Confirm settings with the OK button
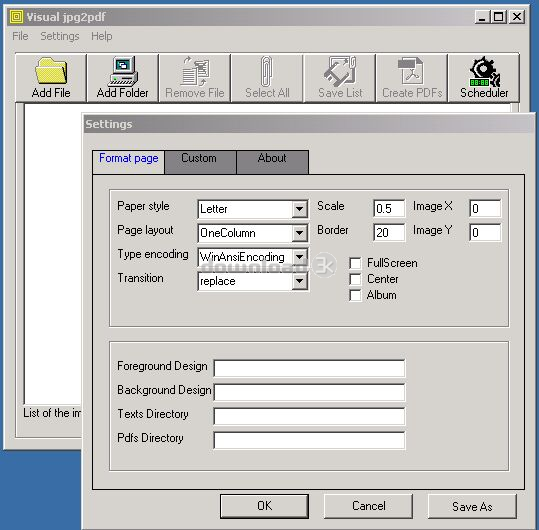The width and height of the screenshot is (539, 530). [x=264, y=506]
